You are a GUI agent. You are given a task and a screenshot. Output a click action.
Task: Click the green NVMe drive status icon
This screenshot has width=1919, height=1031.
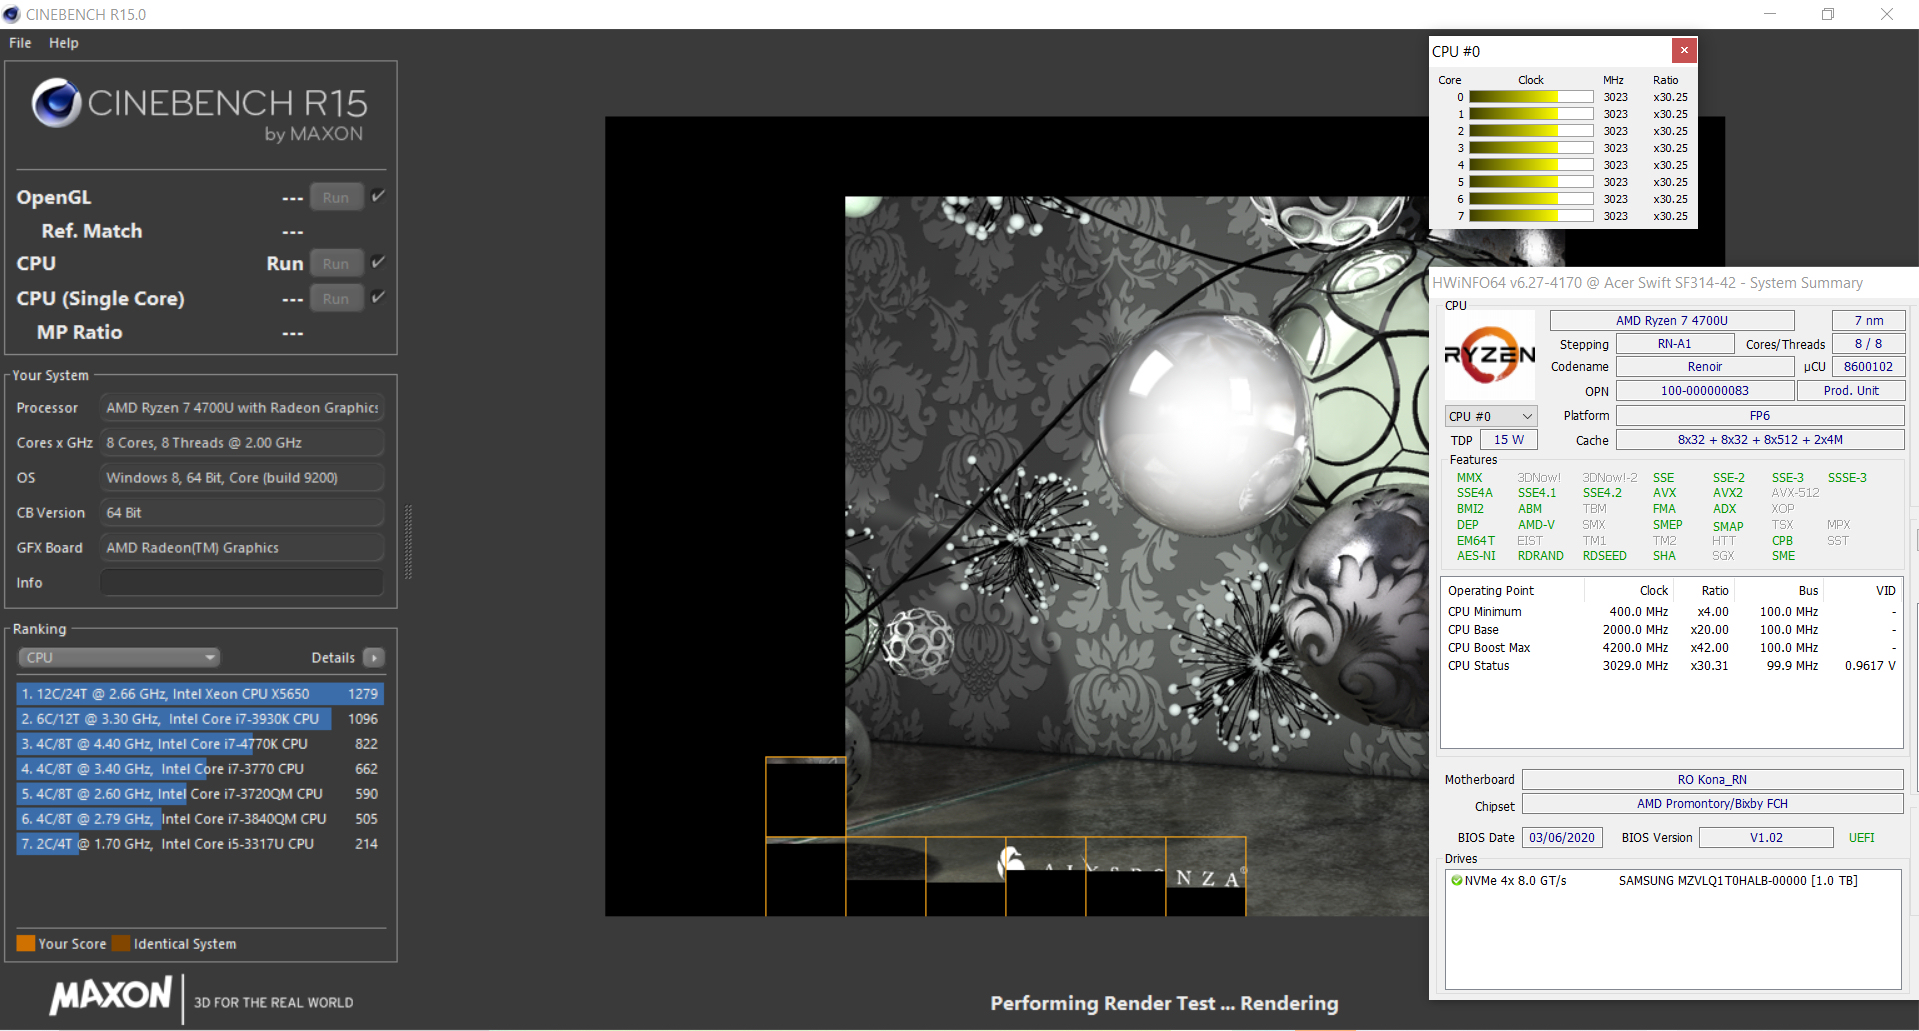click(1457, 881)
